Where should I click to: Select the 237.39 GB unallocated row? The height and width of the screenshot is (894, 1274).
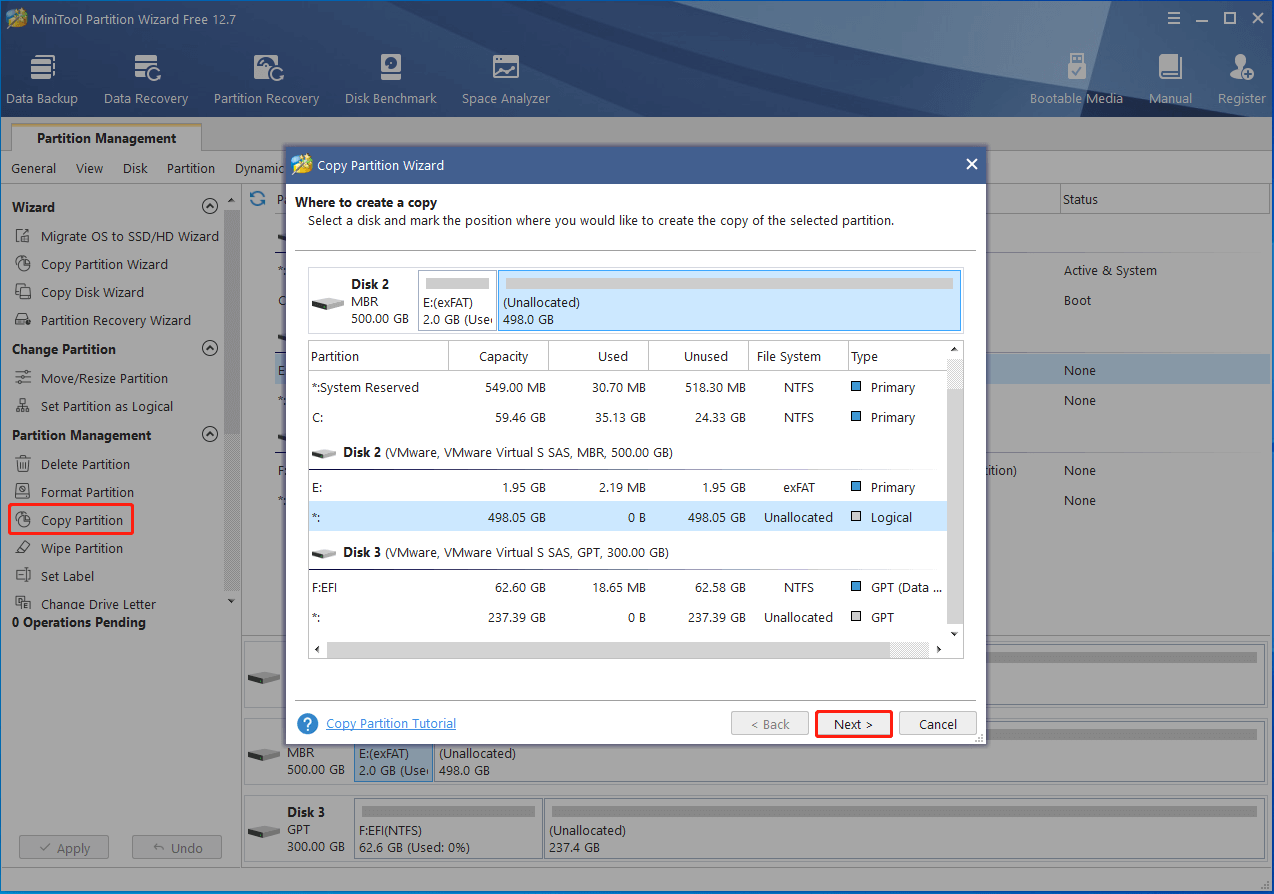pos(627,618)
